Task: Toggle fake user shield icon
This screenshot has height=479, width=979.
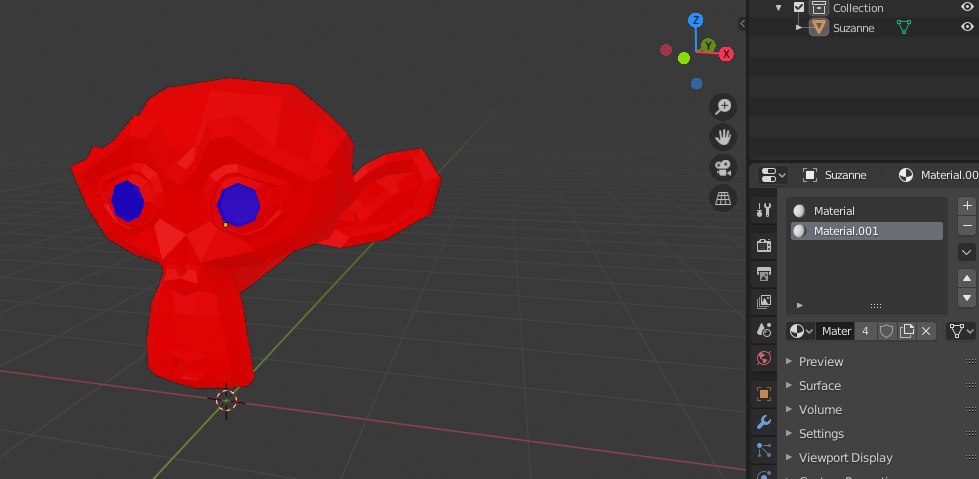Action: tap(887, 331)
